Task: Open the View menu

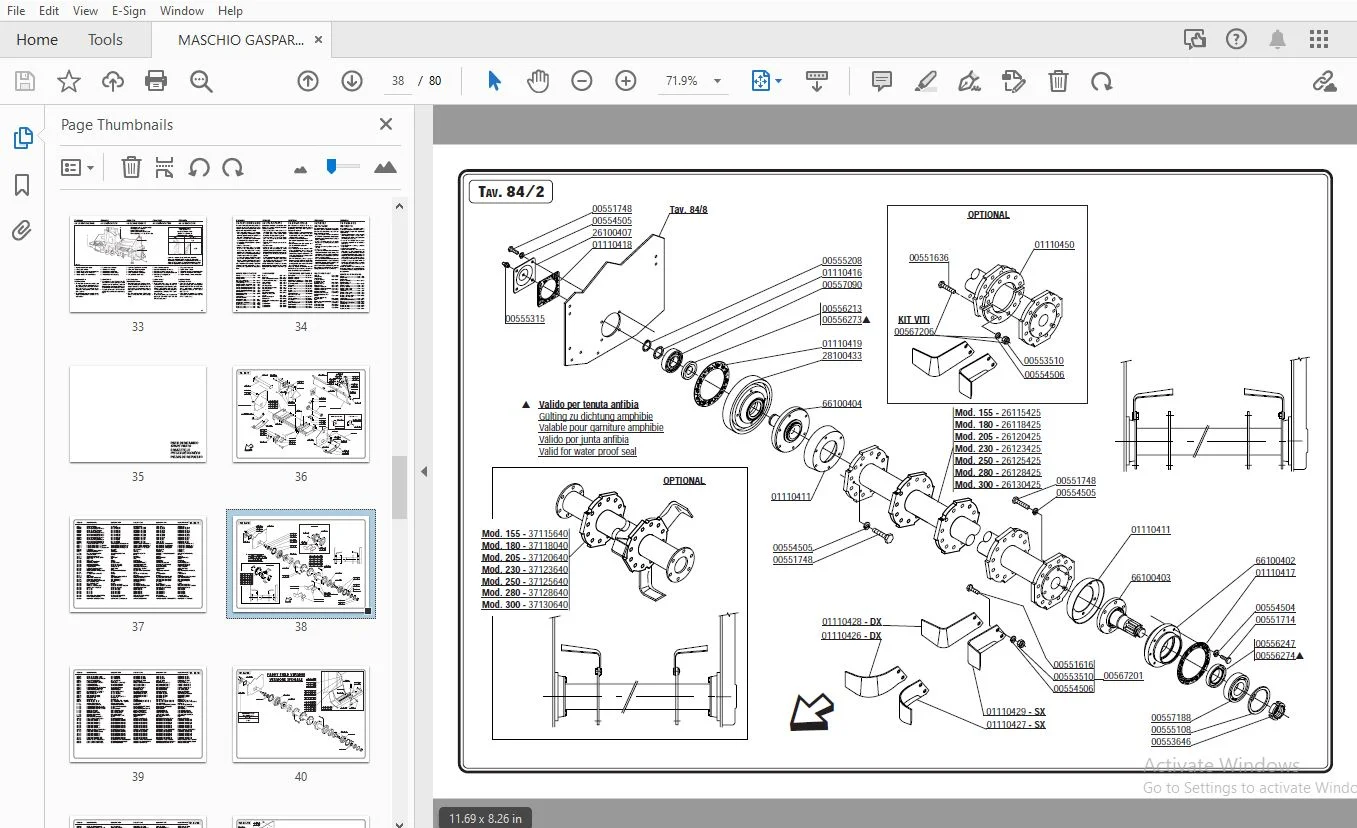Action: [x=86, y=11]
